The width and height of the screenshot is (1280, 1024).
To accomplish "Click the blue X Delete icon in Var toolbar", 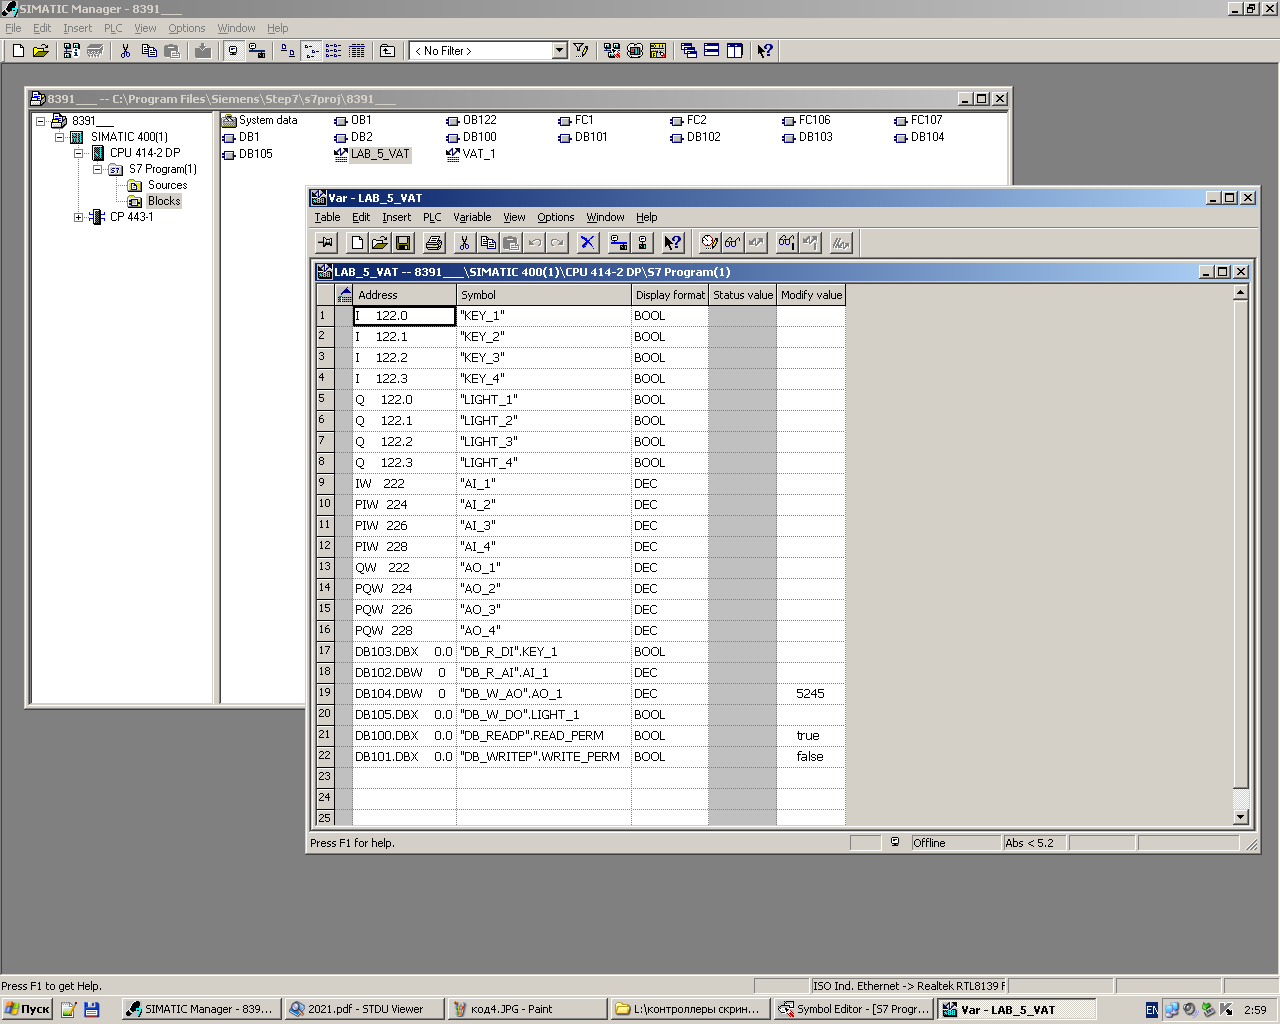I will point(588,243).
